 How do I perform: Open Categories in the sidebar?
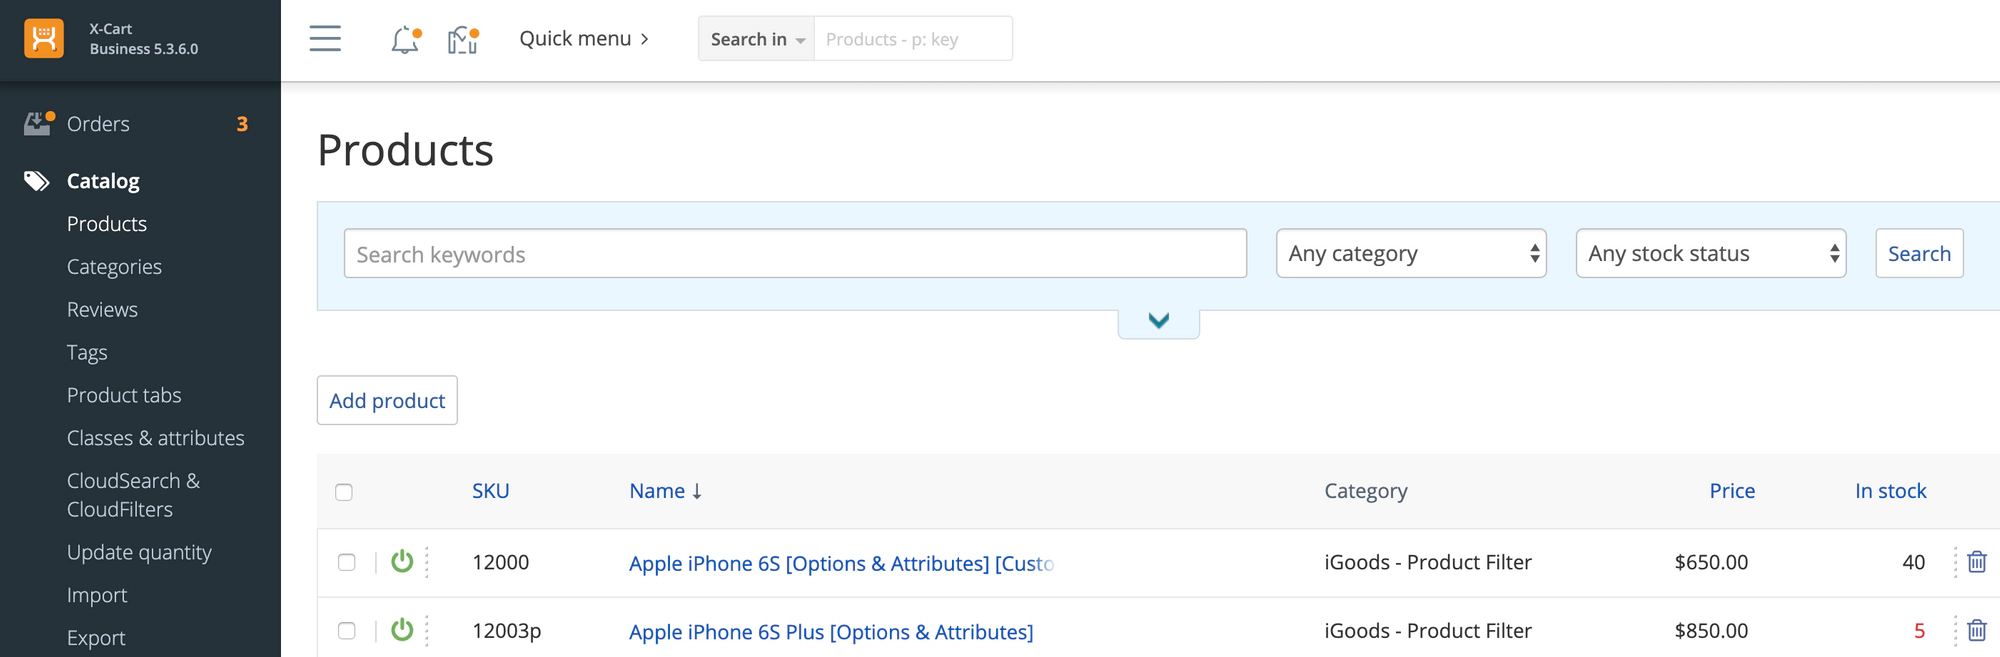tap(114, 267)
